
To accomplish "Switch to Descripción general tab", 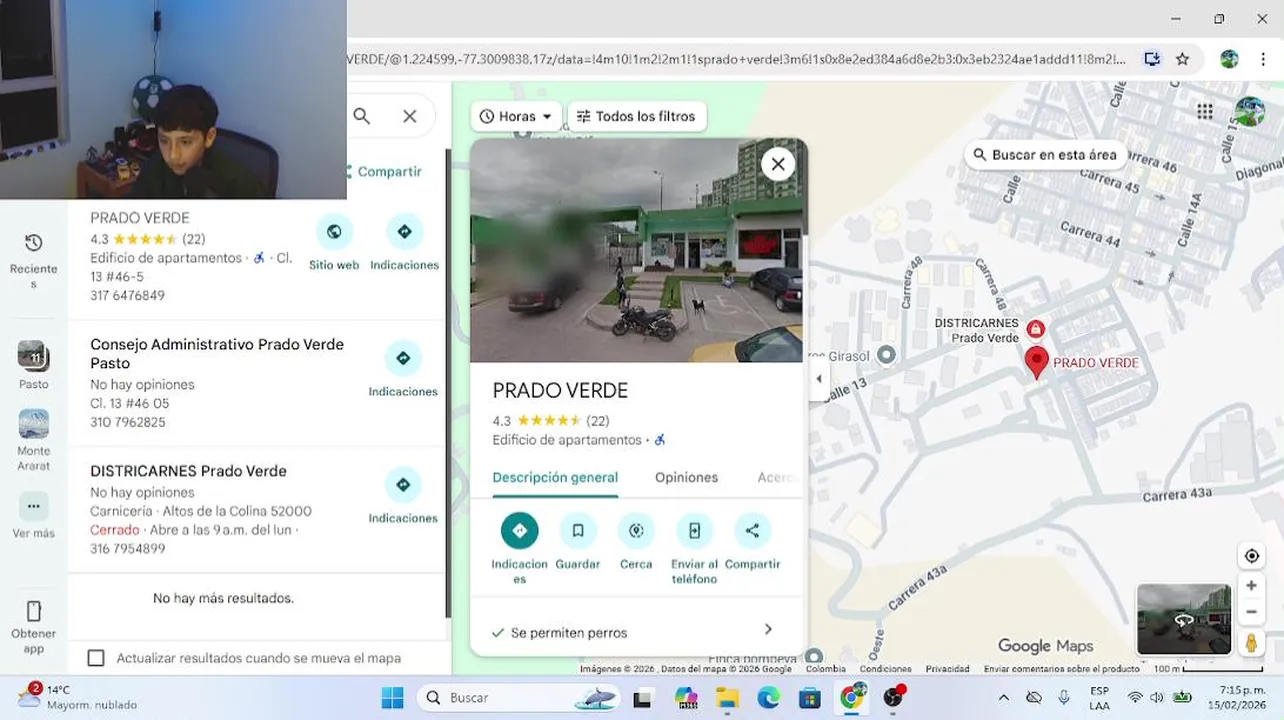I will 555,477.
